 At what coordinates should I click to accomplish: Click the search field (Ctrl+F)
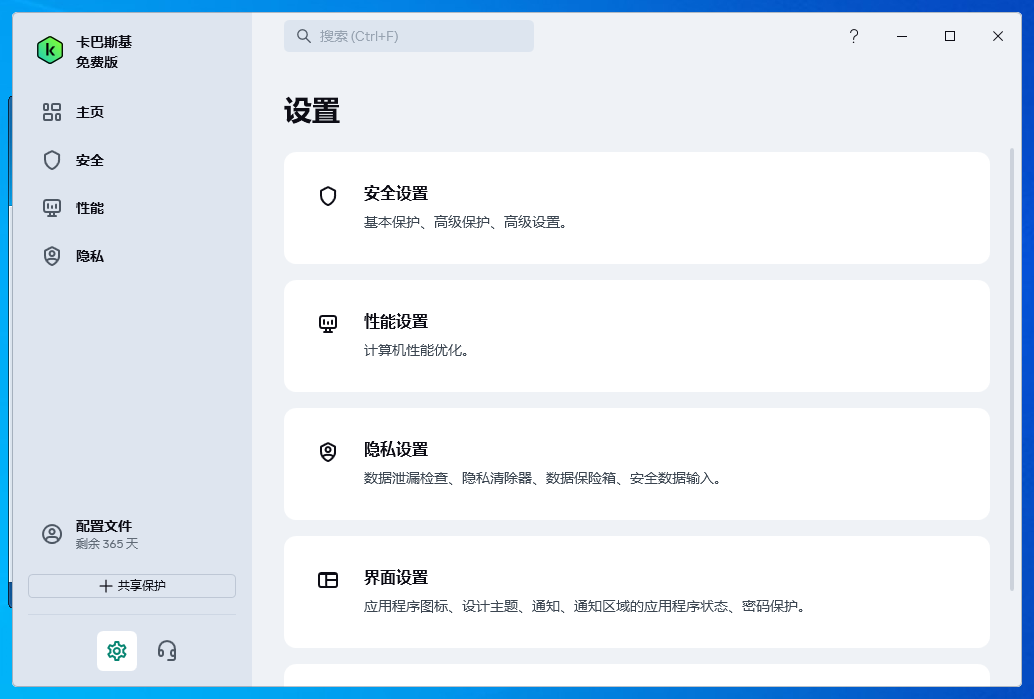click(x=409, y=36)
